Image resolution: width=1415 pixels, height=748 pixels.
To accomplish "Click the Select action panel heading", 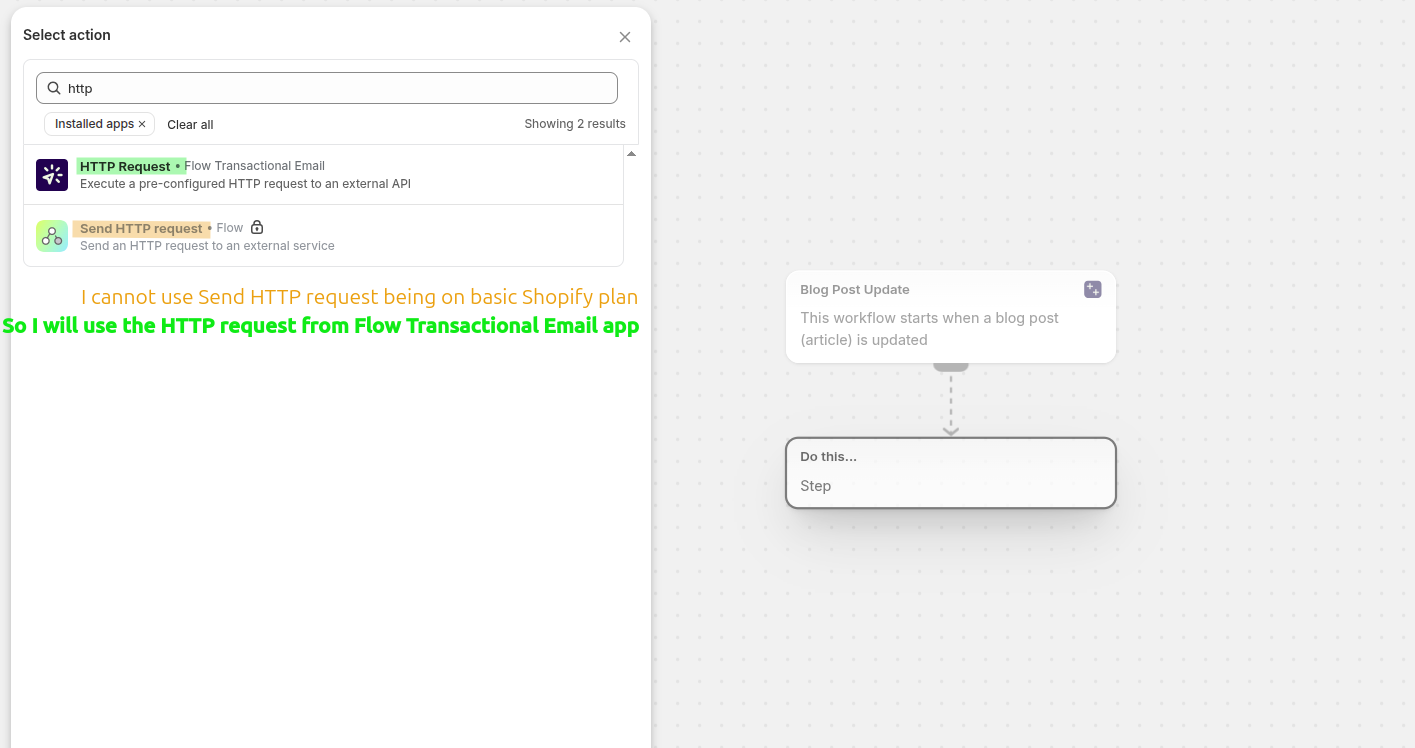I will [x=67, y=35].
